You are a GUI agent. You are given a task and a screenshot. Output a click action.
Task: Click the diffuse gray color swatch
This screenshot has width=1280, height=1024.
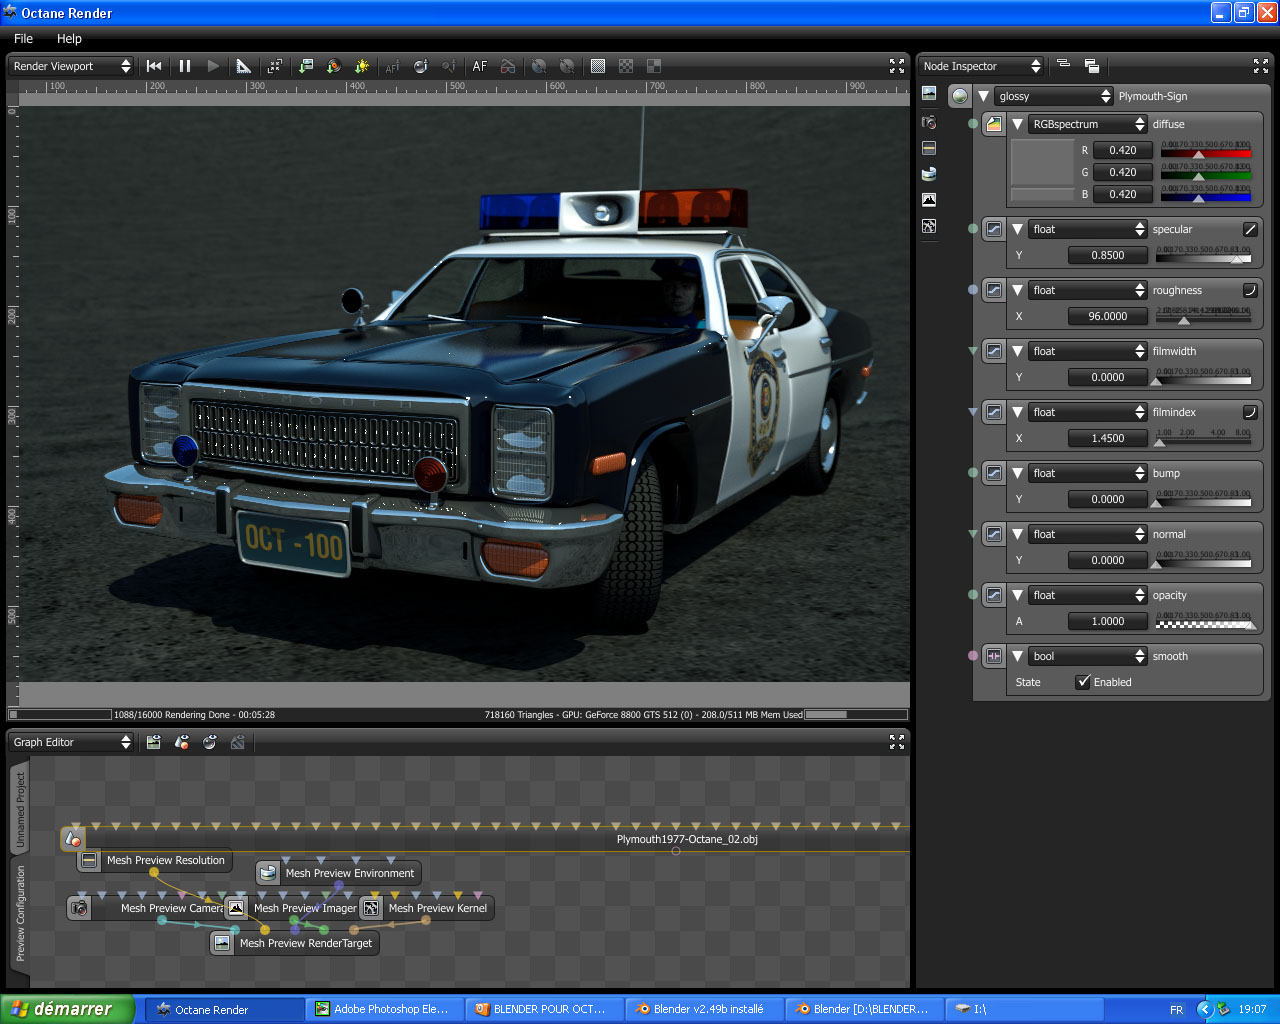click(1042, 162)
